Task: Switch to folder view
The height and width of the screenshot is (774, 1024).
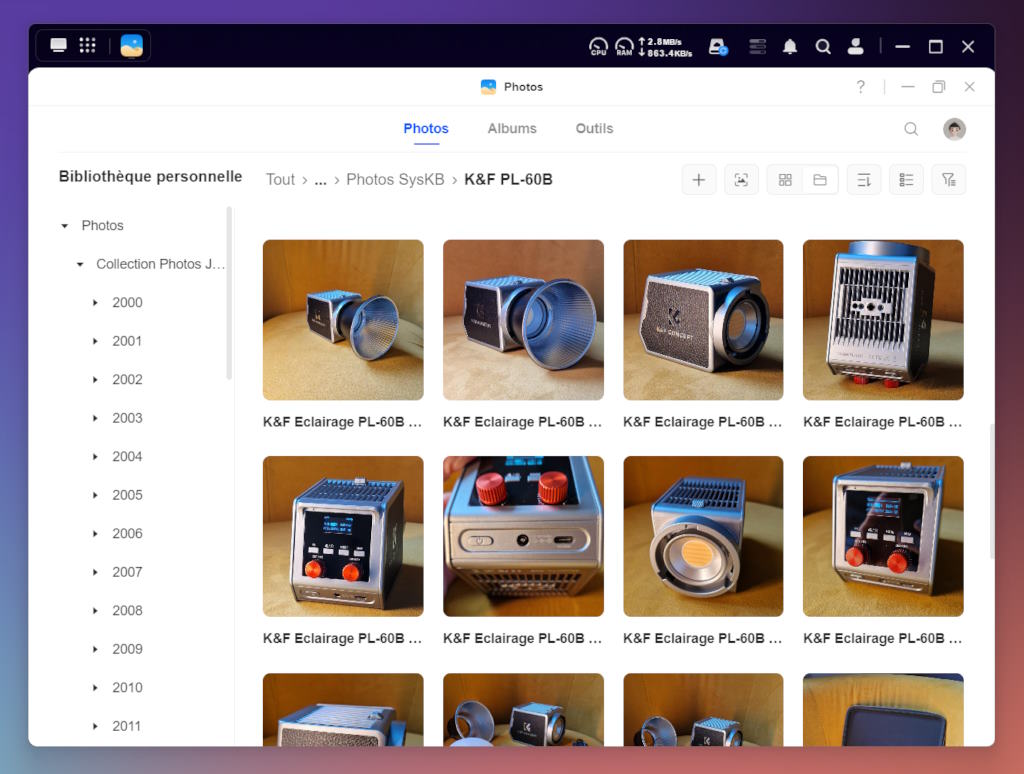Action: (820, 180)
